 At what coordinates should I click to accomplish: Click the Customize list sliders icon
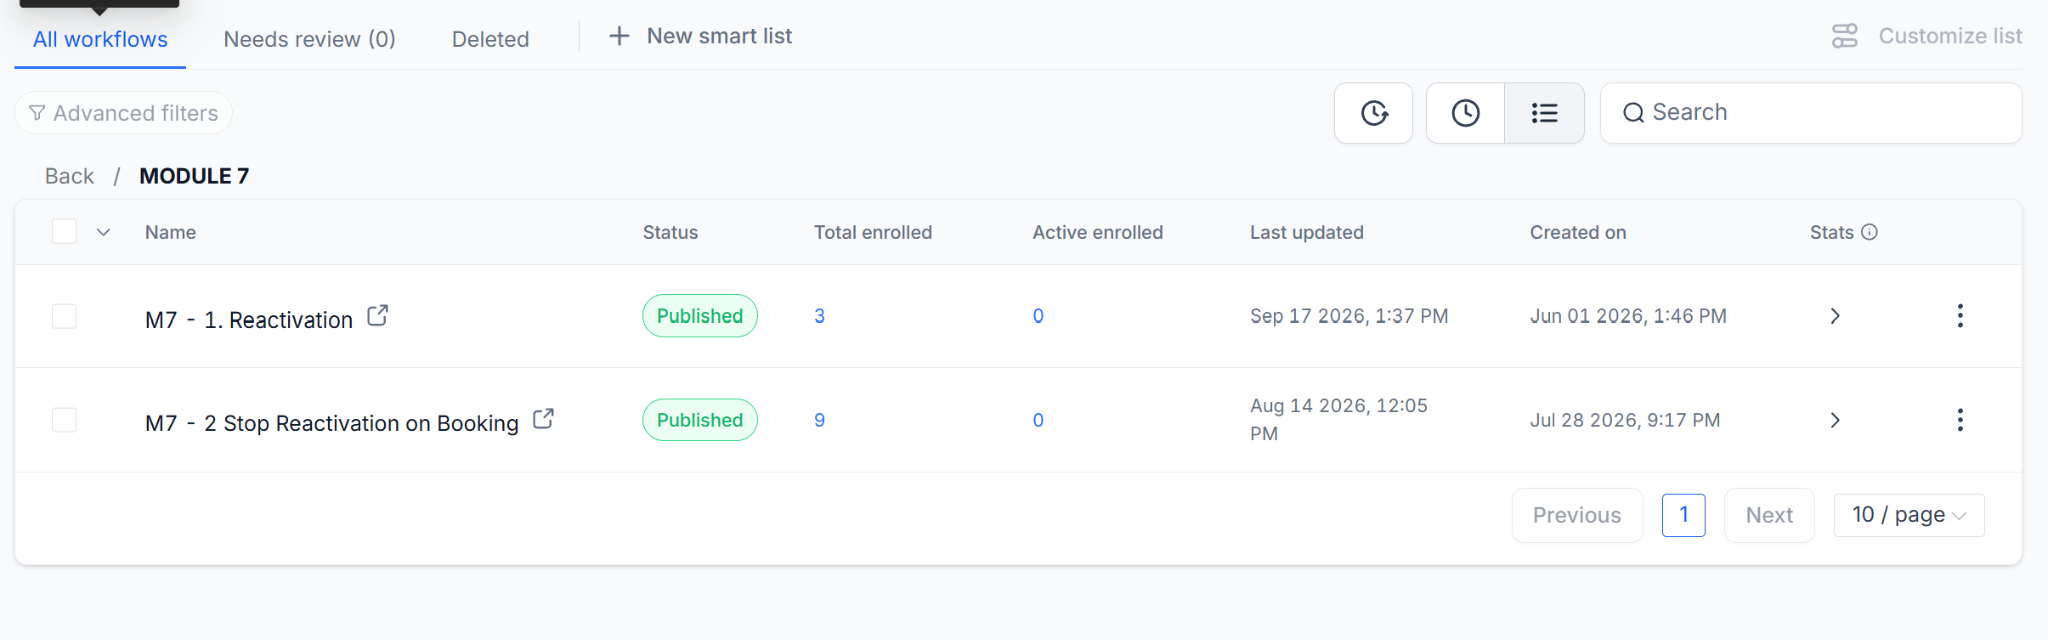point(1845,36)
